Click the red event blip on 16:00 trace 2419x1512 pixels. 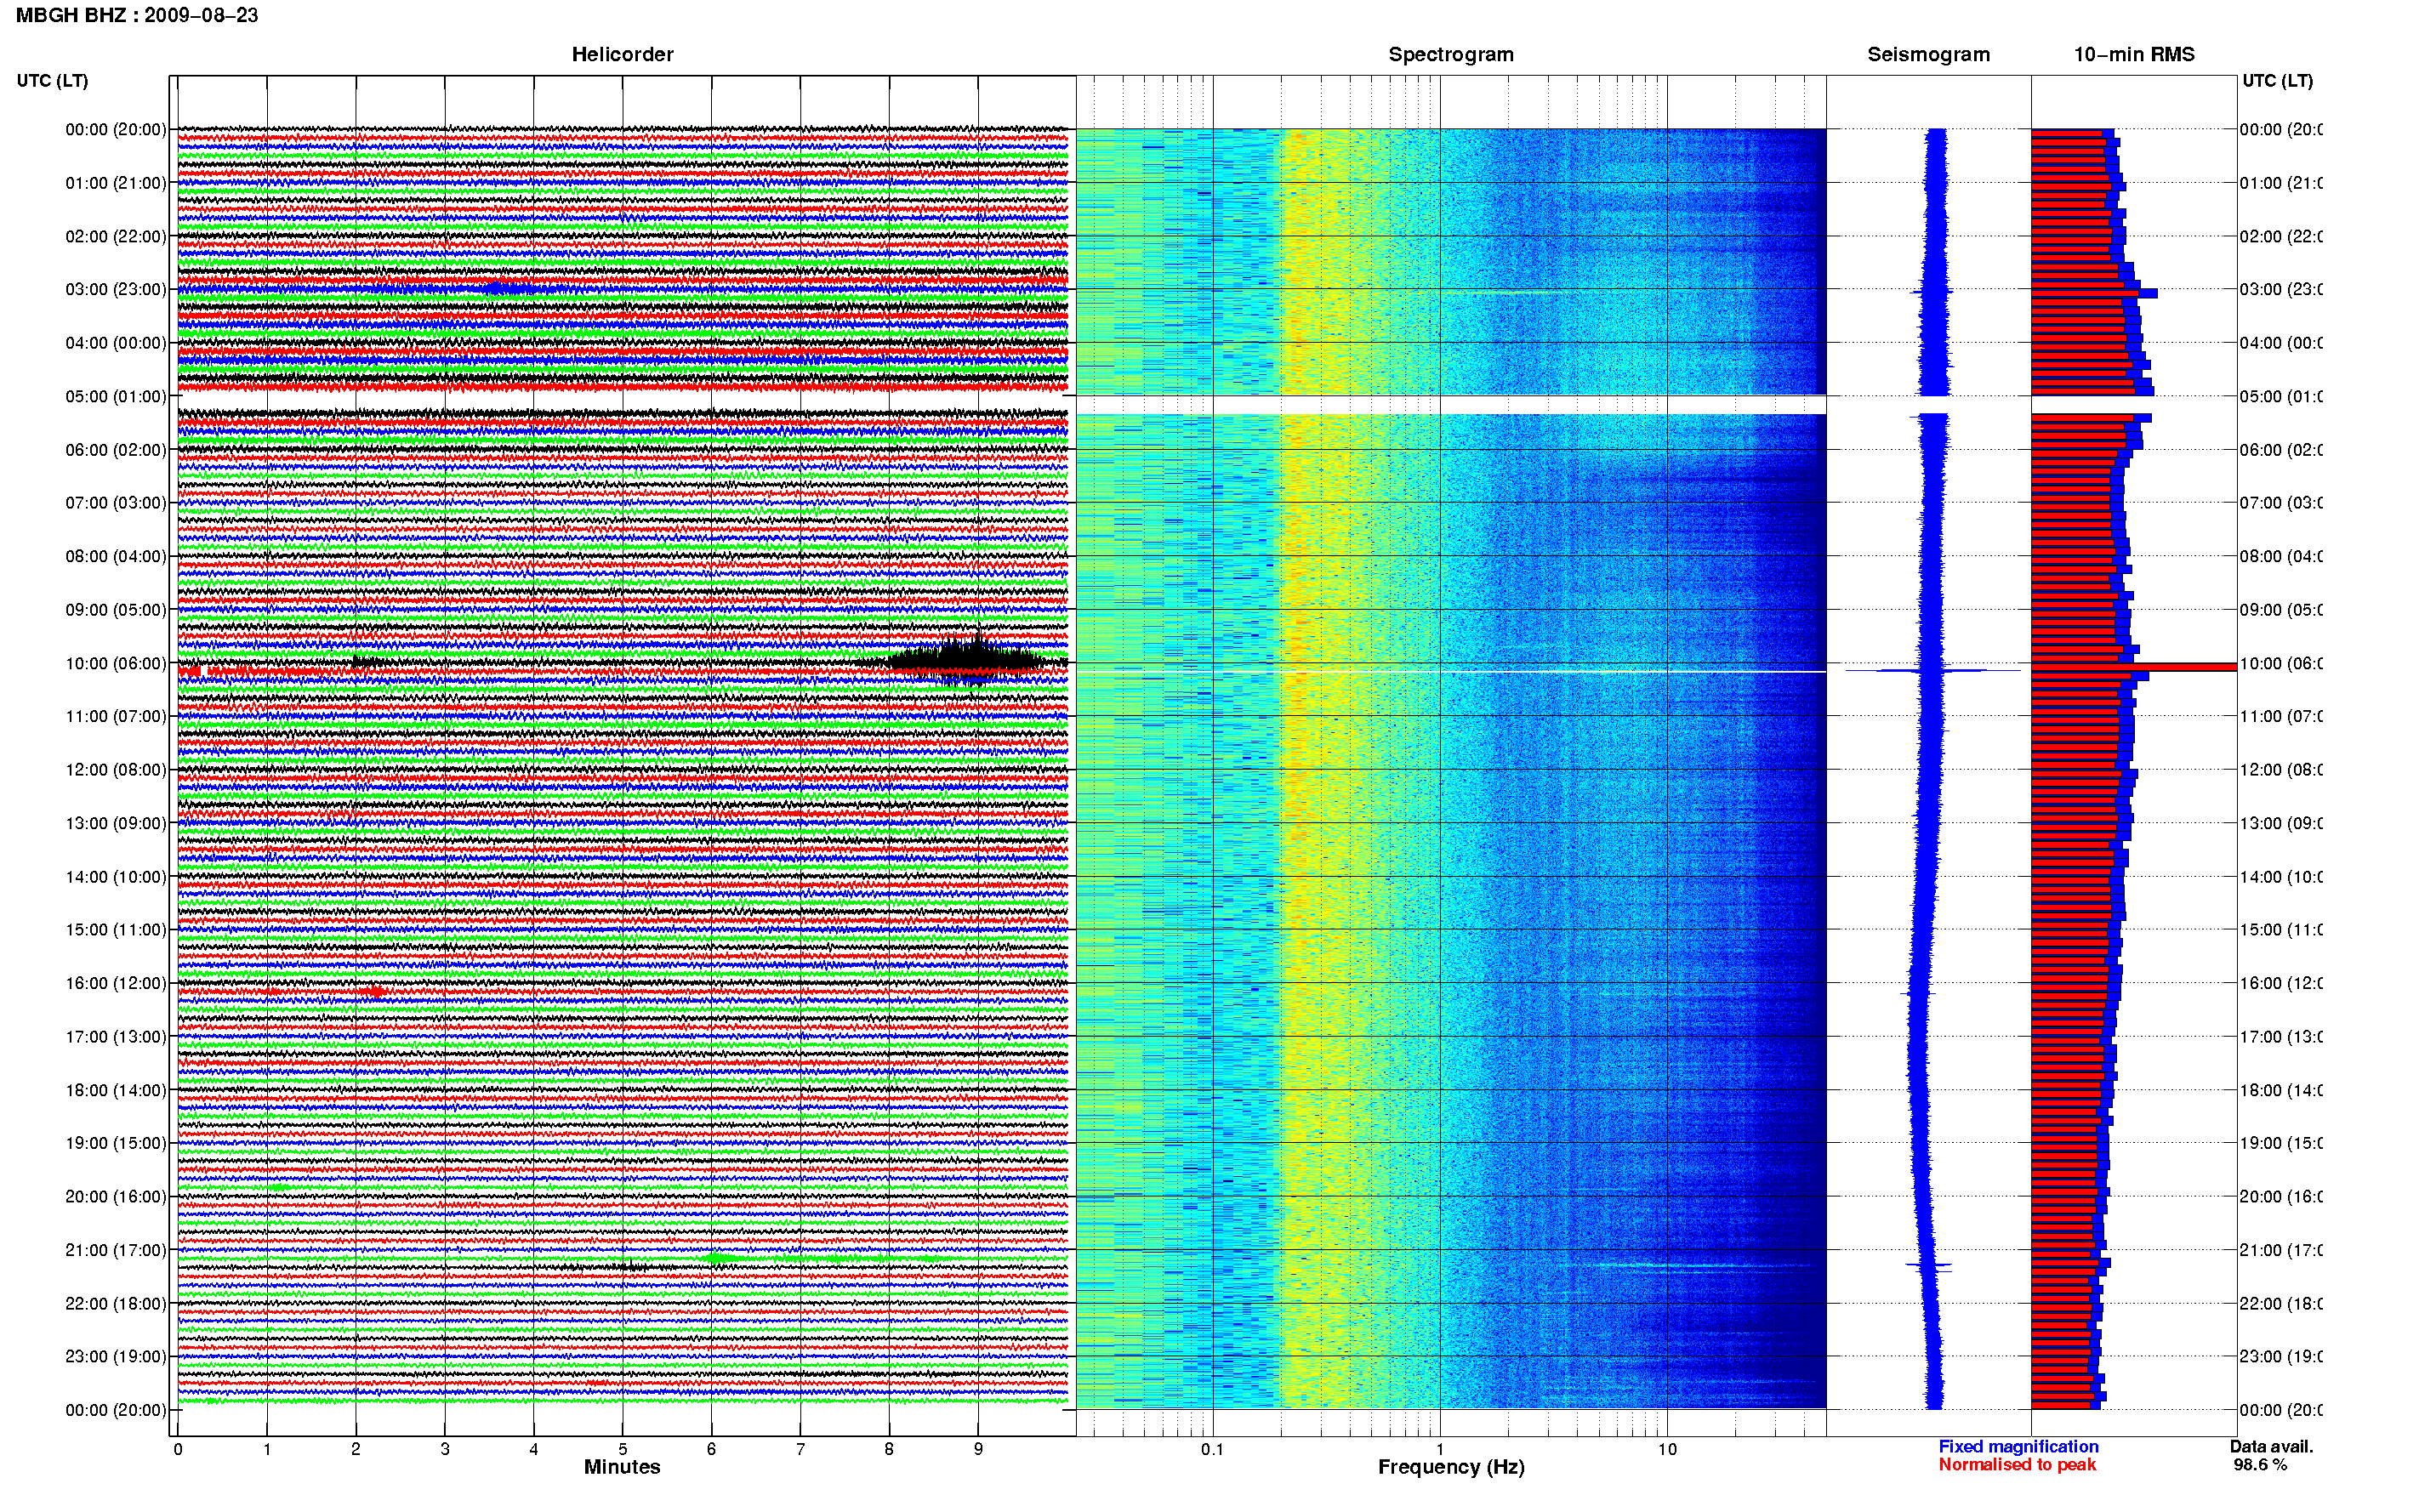click(375, 992)
